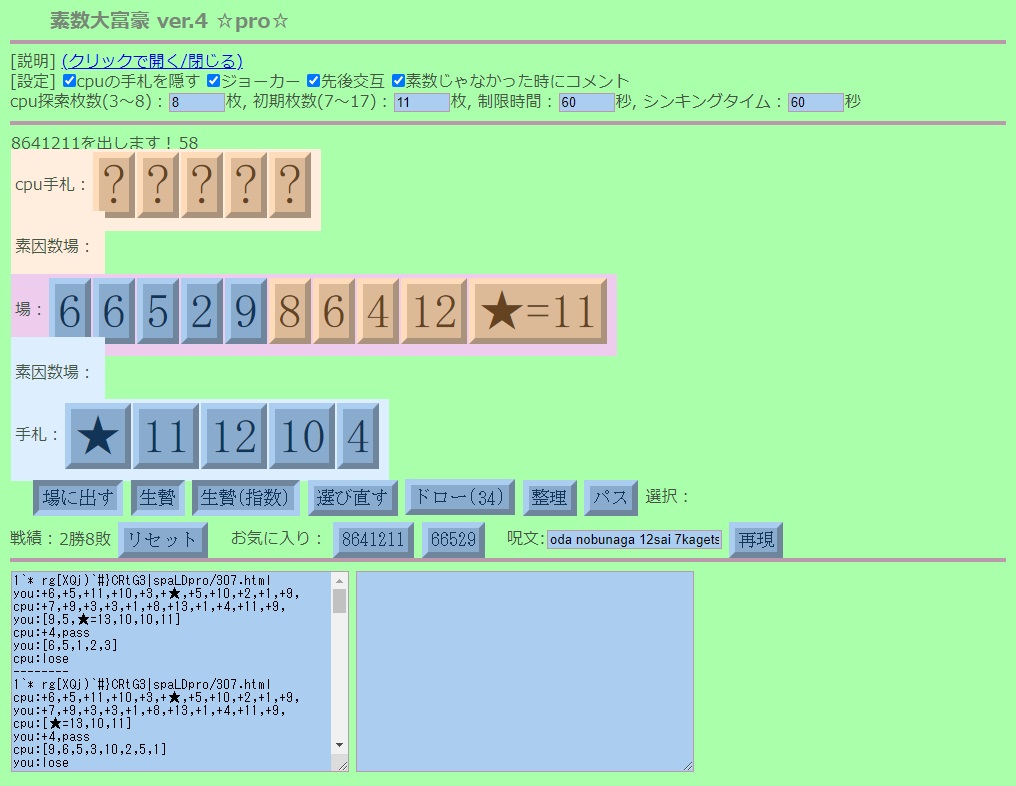Click the ドロー(34) draw button

(x=459, y=497)
